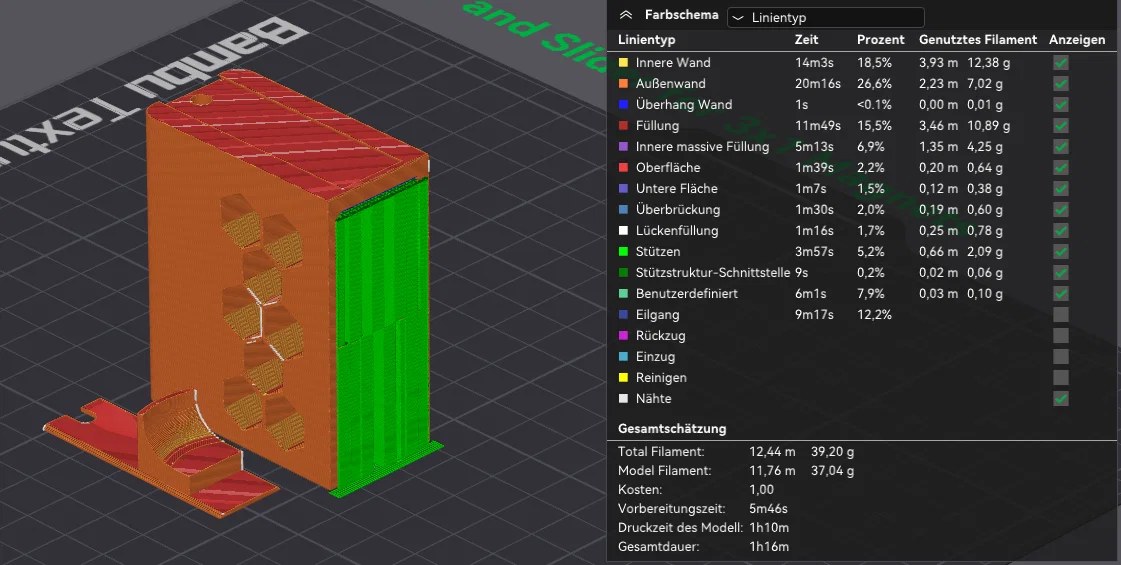Screen dimensions: 1121x565
Task: Click the Überbrückung color swatch
Action: (x=623, y=210)
